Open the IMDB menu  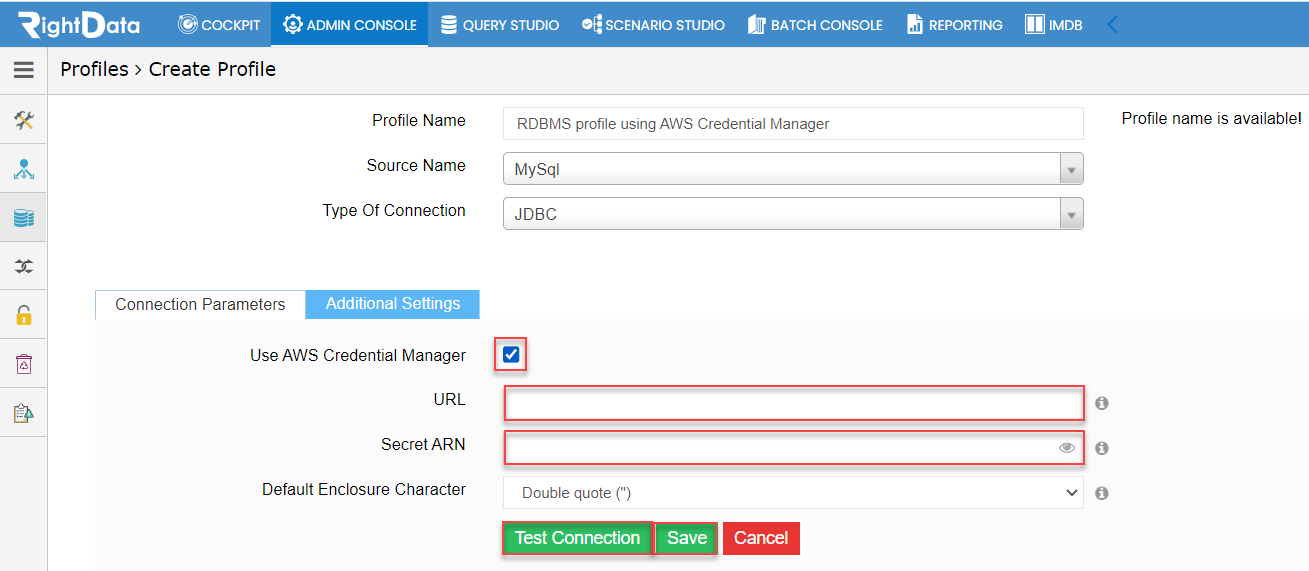(x=1053, y=24)
